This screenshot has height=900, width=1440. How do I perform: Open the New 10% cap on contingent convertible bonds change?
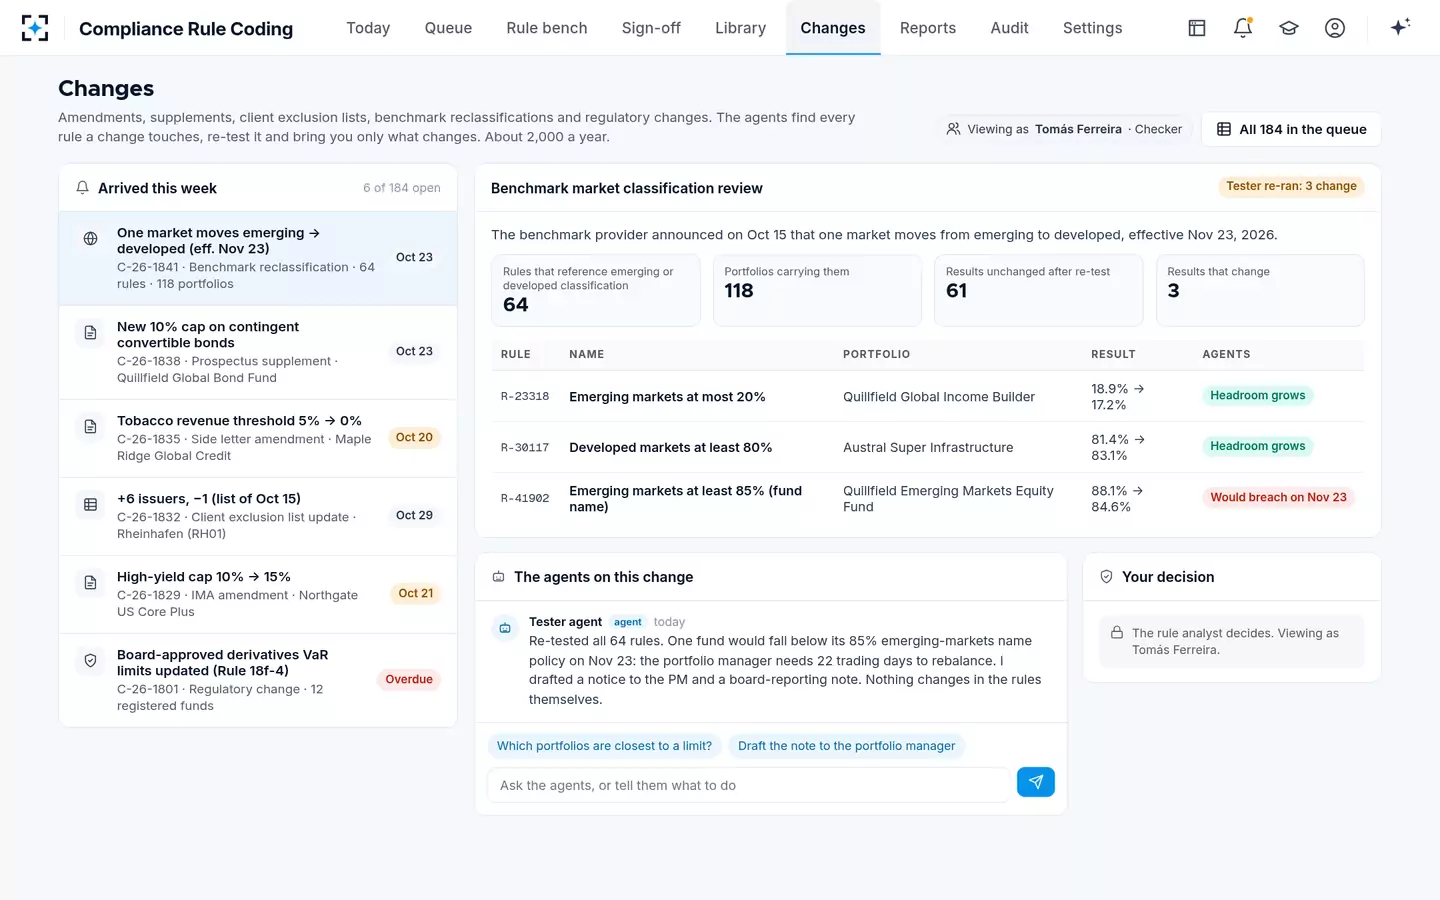click(x=258, y=352)
